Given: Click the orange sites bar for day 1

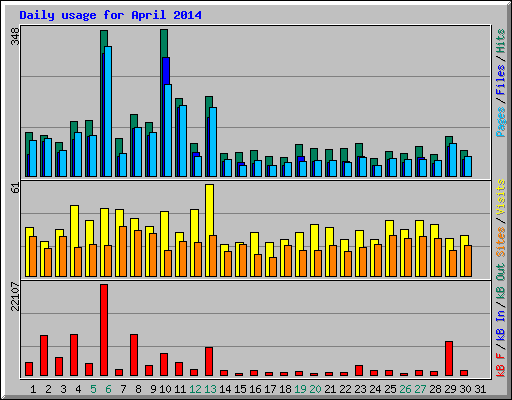Looking at the screenshot, I should [x=33, y=256].
